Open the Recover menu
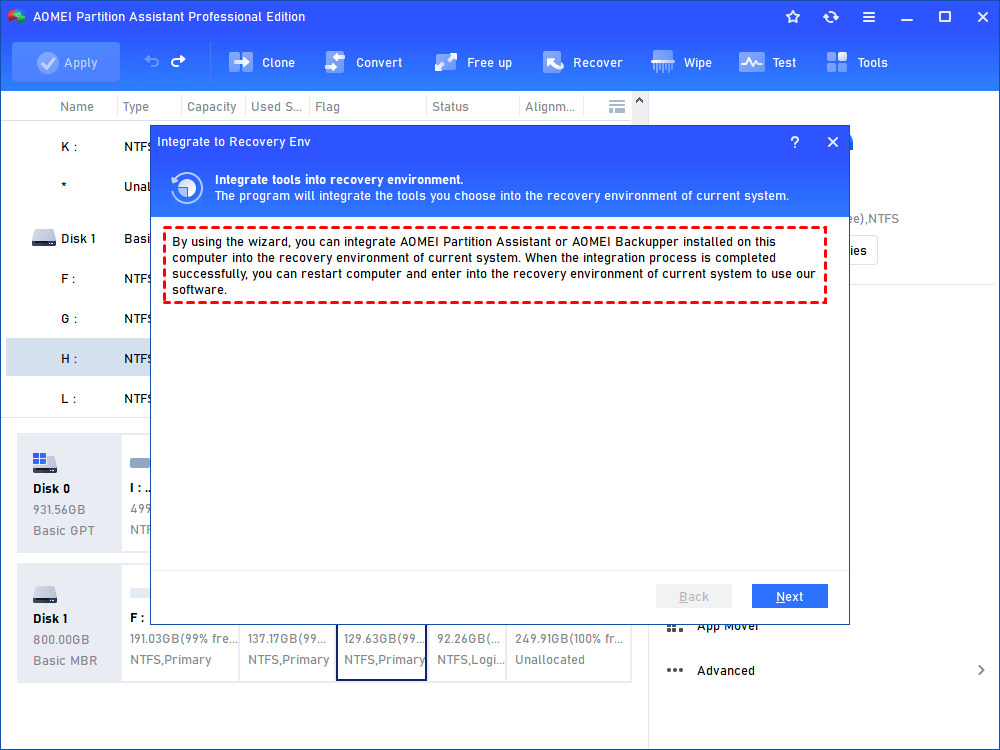Screen dimensions: 1000x750 tap(582, 62)
